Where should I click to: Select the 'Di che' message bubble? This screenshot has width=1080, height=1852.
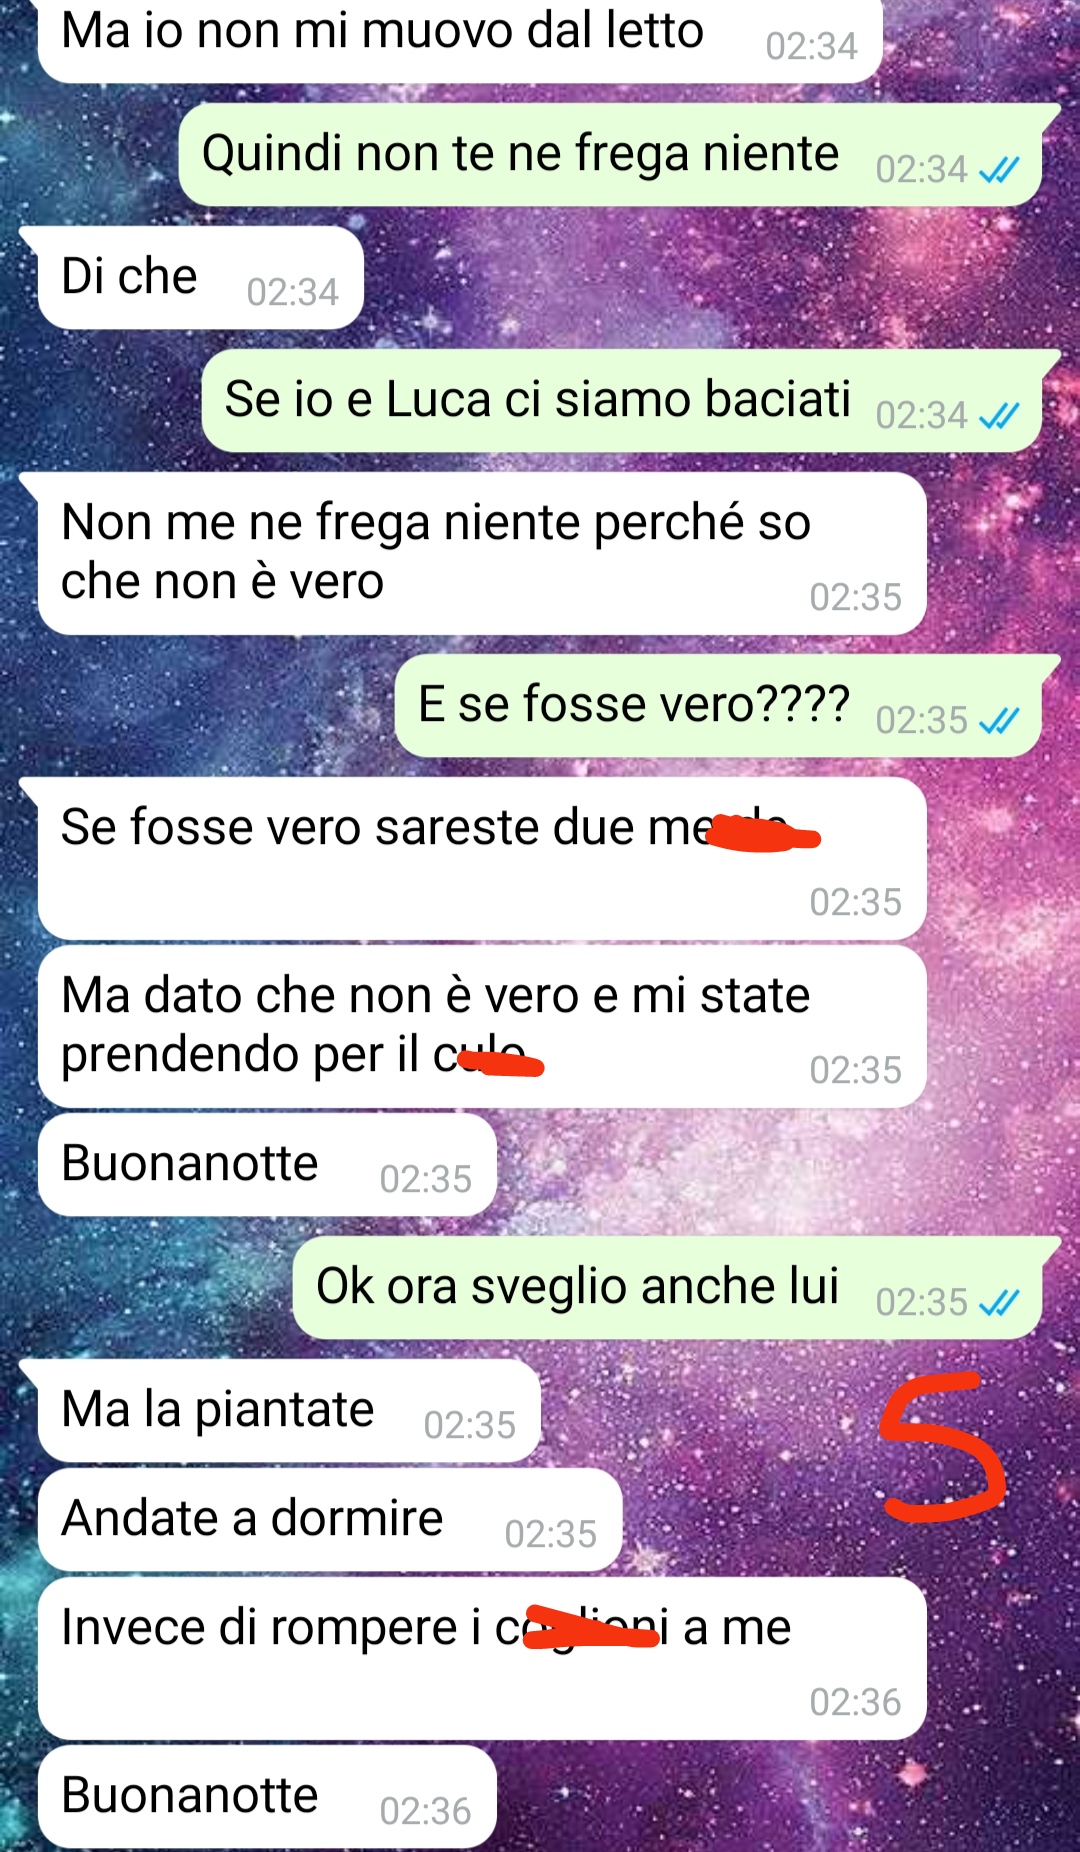(200, 277)
